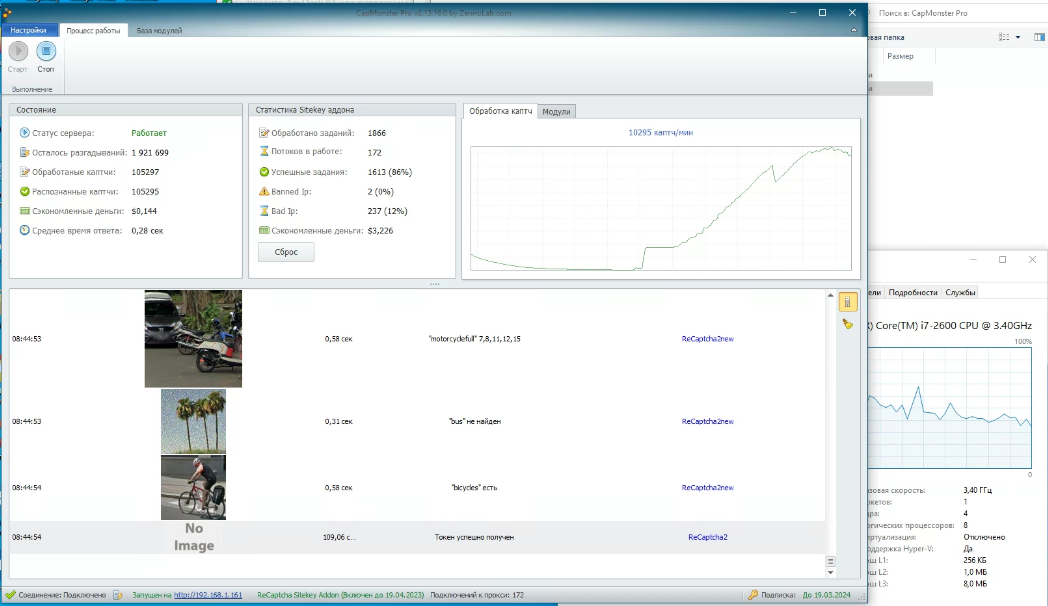The height and width of the screenshot is (606, 1048).
Task: Click the subscription key icon in status bar
Action: pyautogui.click(x=753, y=595)
